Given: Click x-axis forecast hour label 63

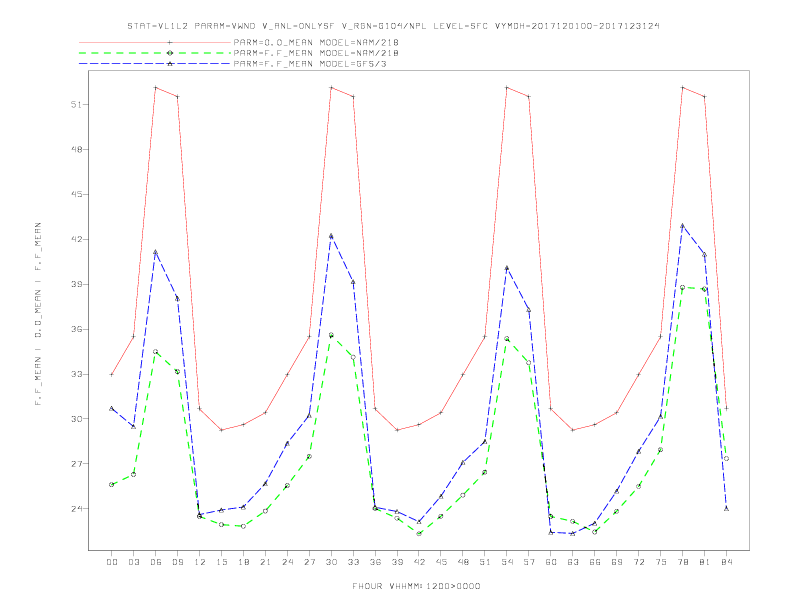Looking at the screenshot, I should coord(573,562).
